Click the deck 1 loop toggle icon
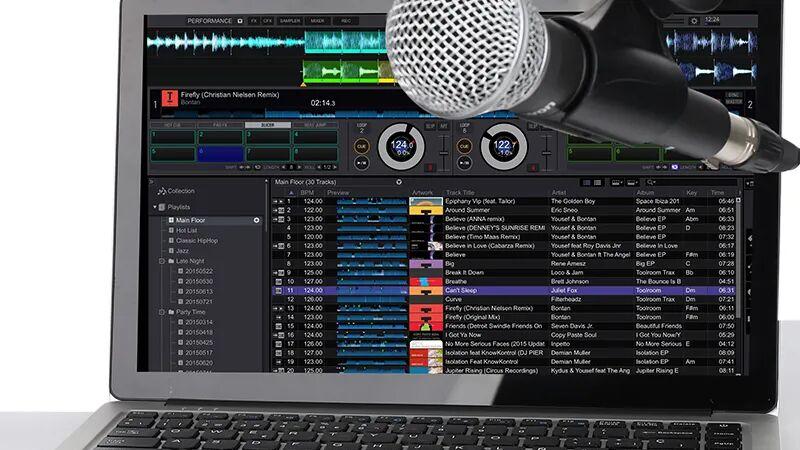This screenshot has width=800, height=450. (258, 167)
